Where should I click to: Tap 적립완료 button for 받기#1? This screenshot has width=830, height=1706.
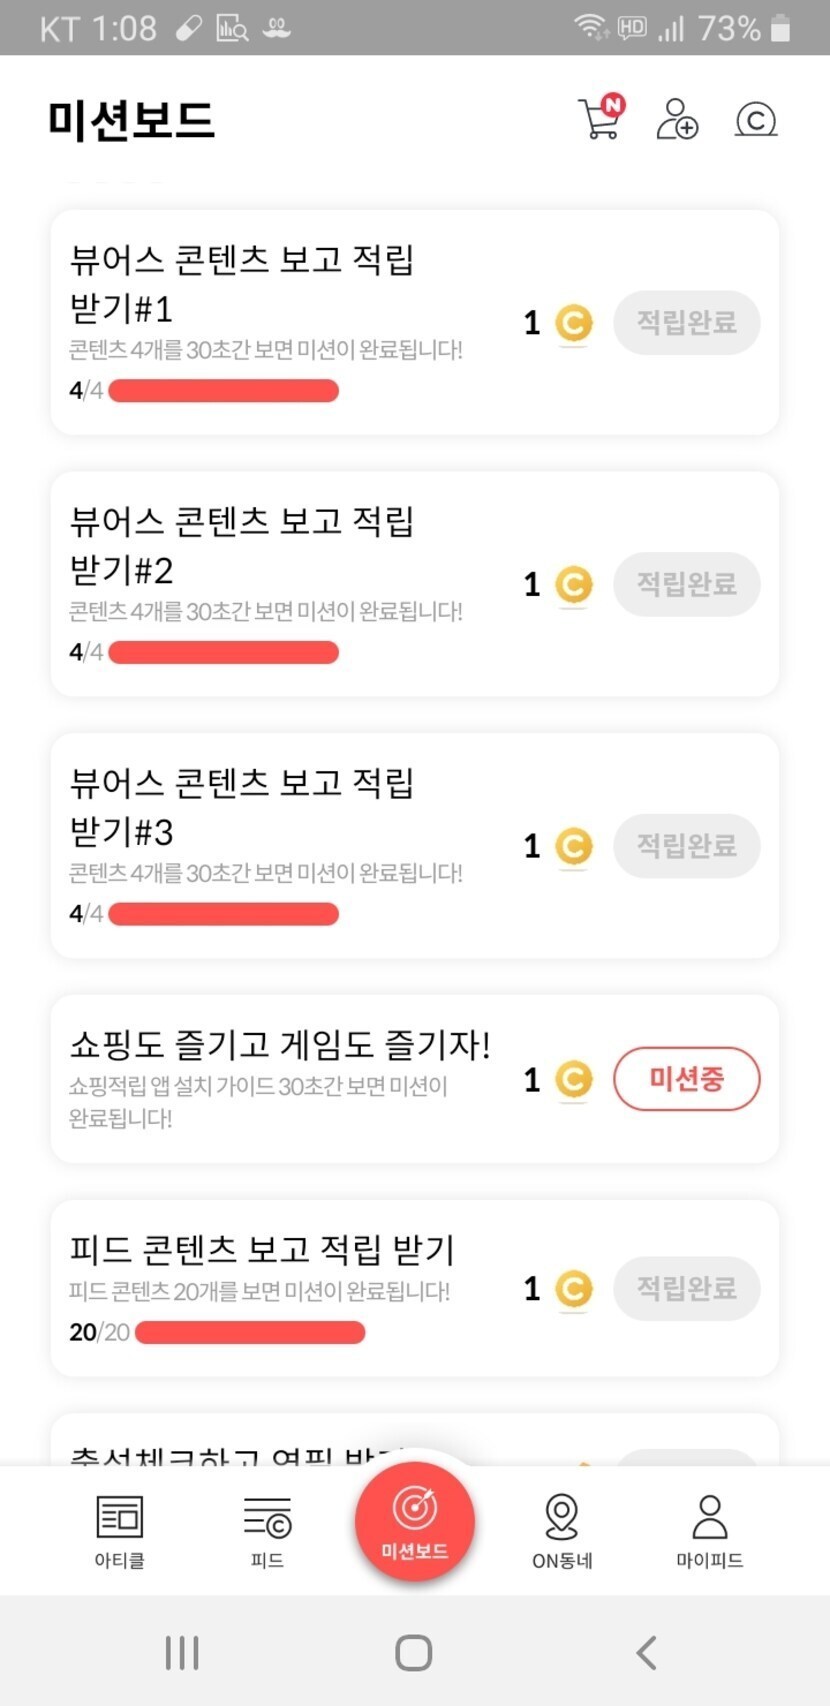pyautogui.click(x=686, y=323)
